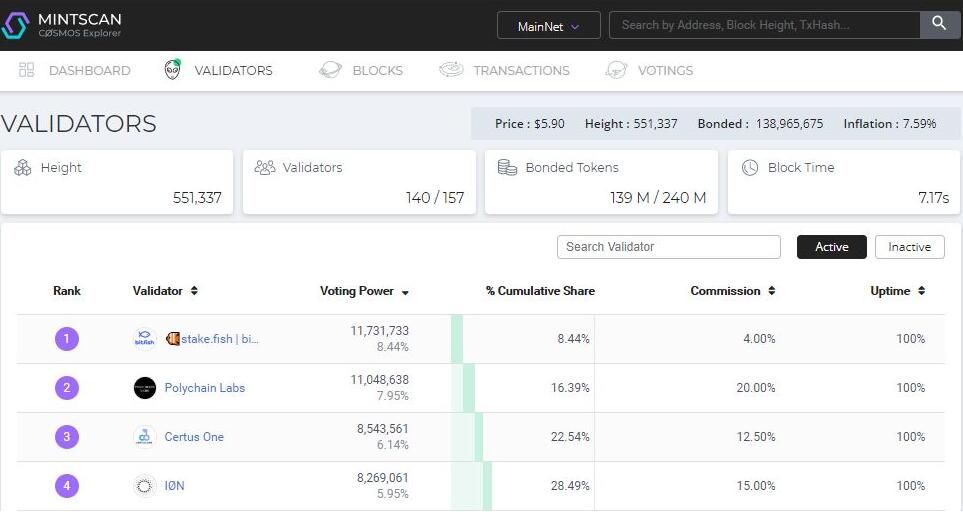Click commission 12.50% cell
The width and height of the screenshot is (963, 532).
756,437
